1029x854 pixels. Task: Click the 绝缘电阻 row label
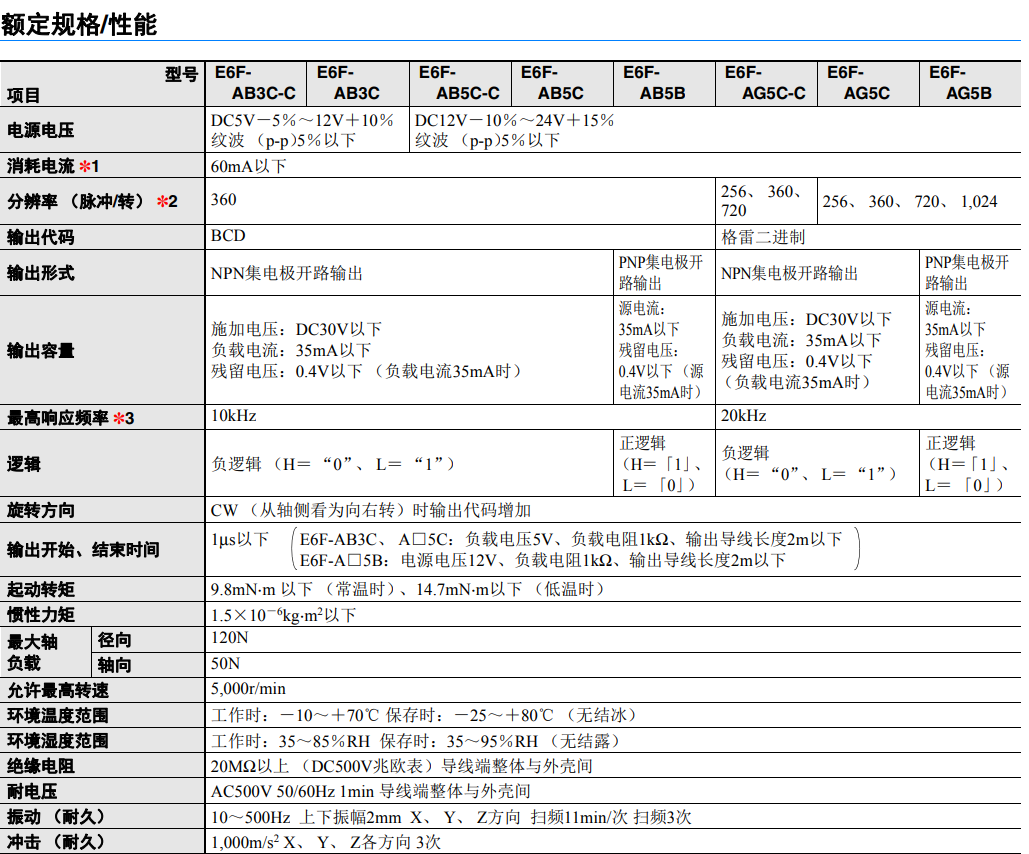tap(41, 766)
